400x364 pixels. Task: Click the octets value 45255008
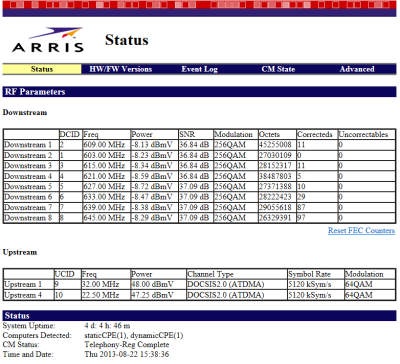[275, 145]
